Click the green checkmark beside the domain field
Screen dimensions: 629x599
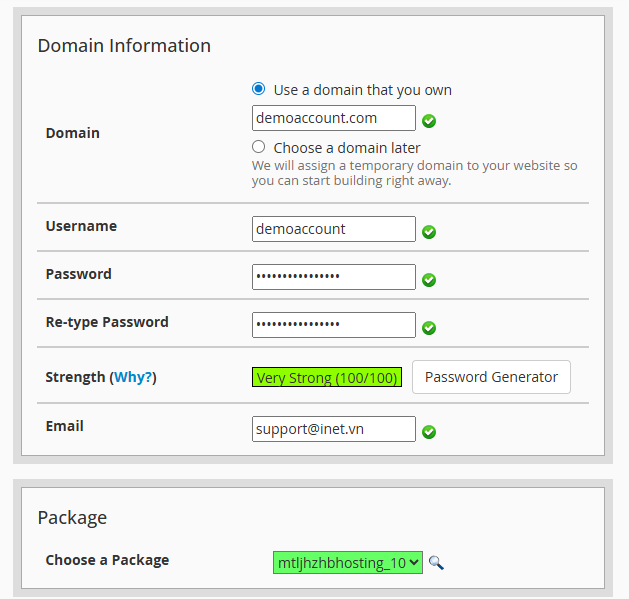pos(429,121)
